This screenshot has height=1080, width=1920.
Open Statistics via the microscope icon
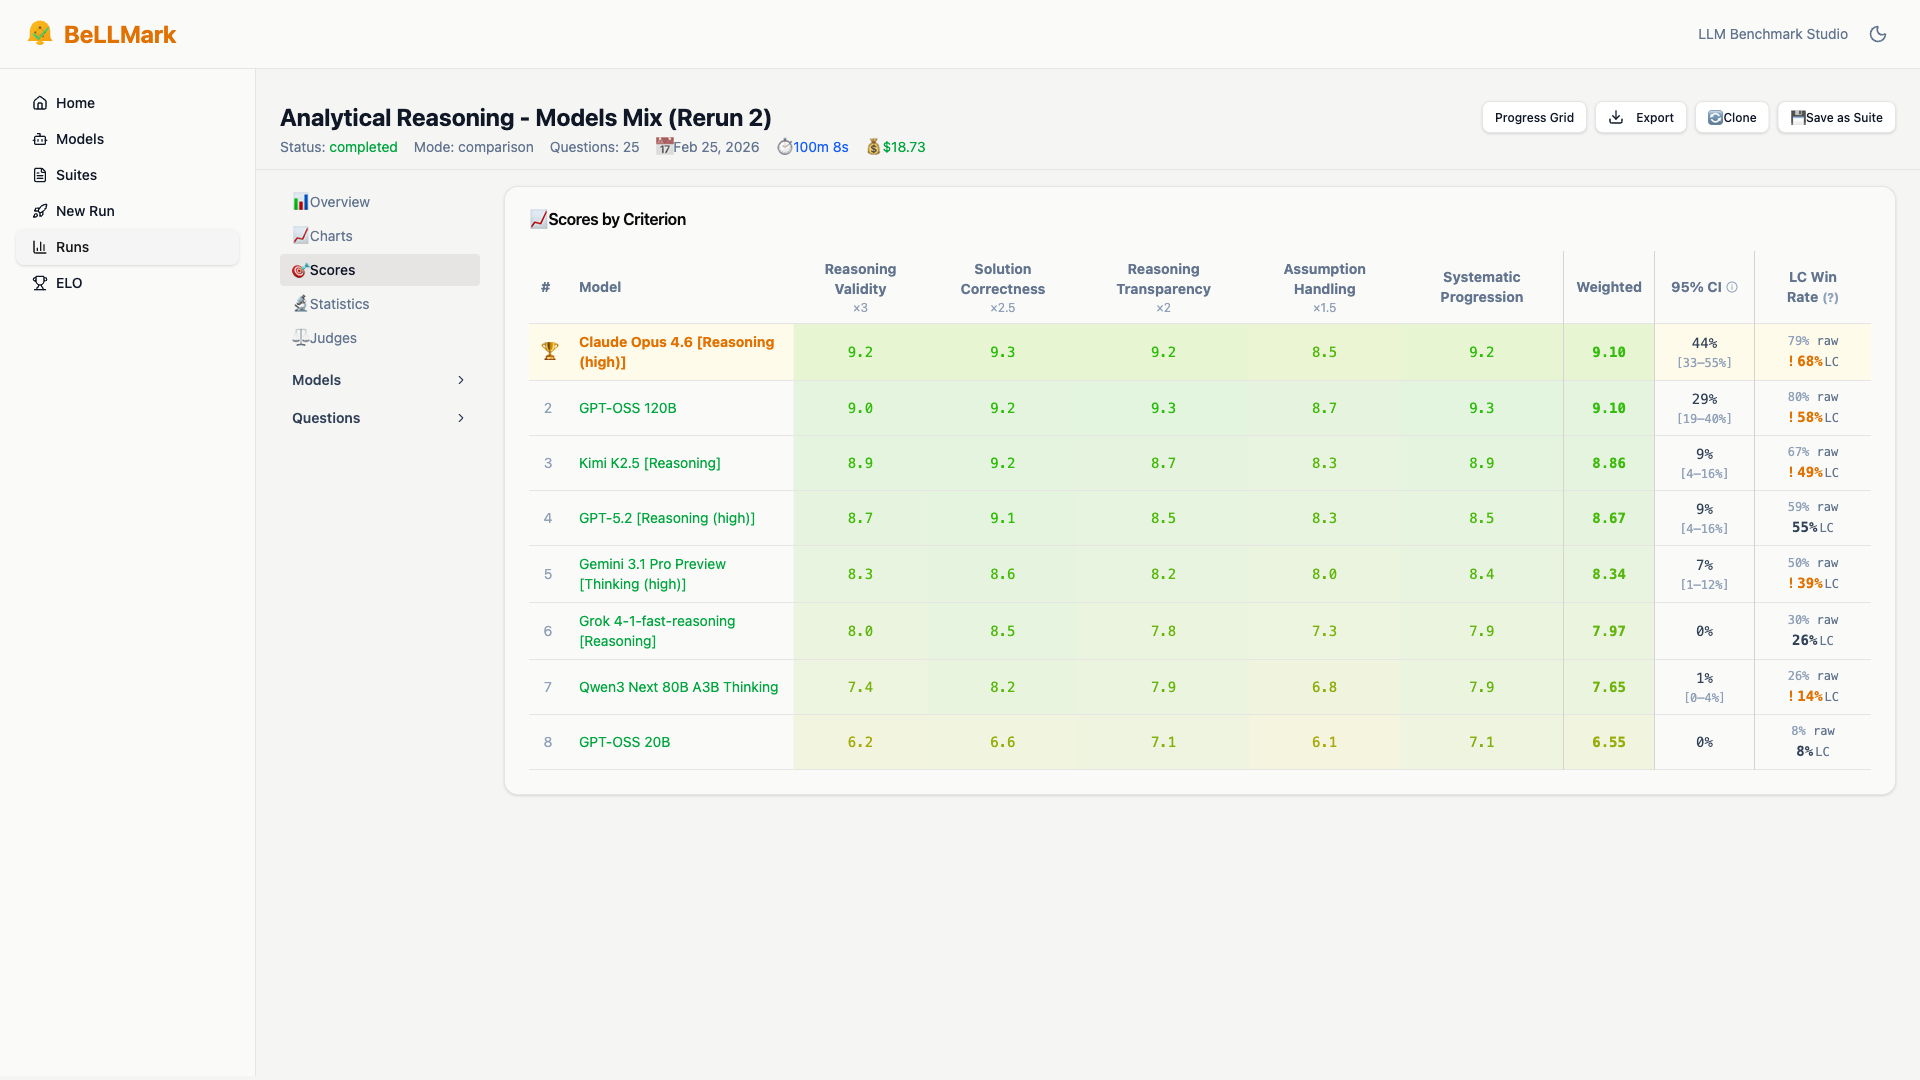pyautogui.click(x=301, y=303)
